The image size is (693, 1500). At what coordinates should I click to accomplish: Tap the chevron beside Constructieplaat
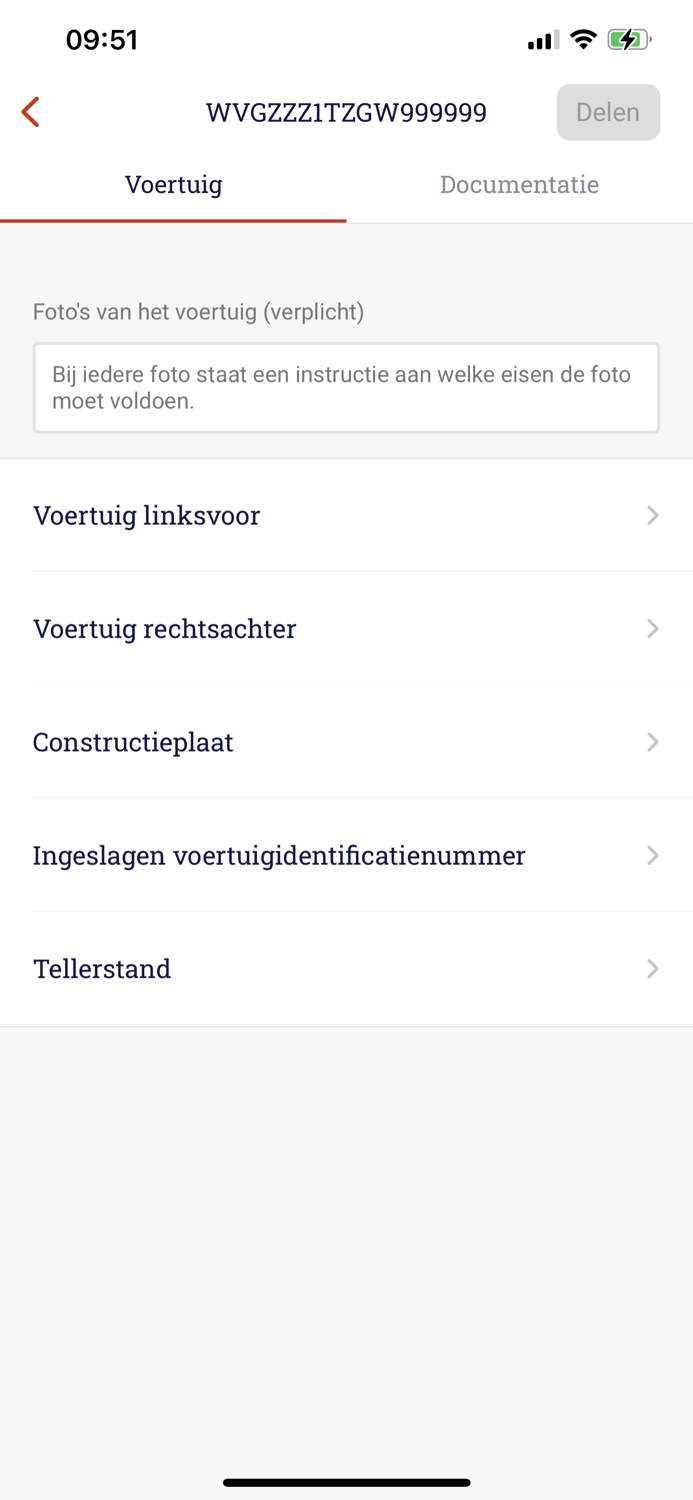(653, 742)
